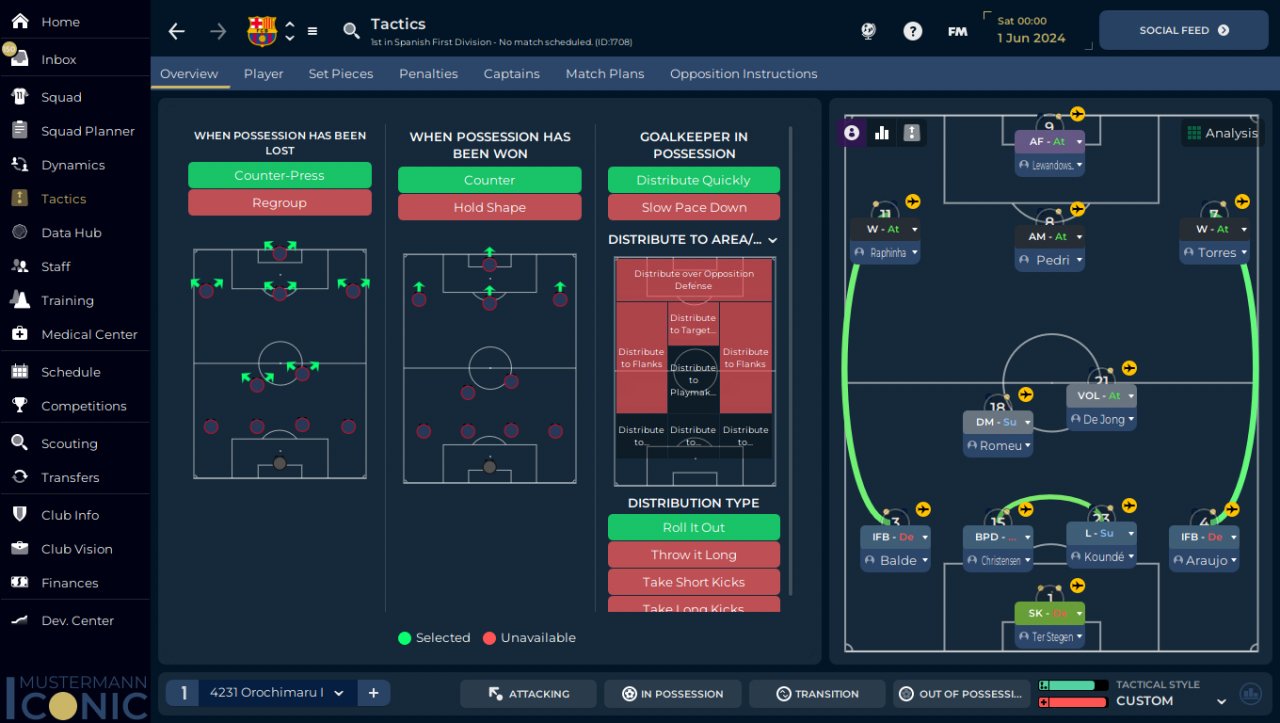This screenshot has height=723, width=1280.
Task: Open the Data Hub section
Action: pos(71,233)
